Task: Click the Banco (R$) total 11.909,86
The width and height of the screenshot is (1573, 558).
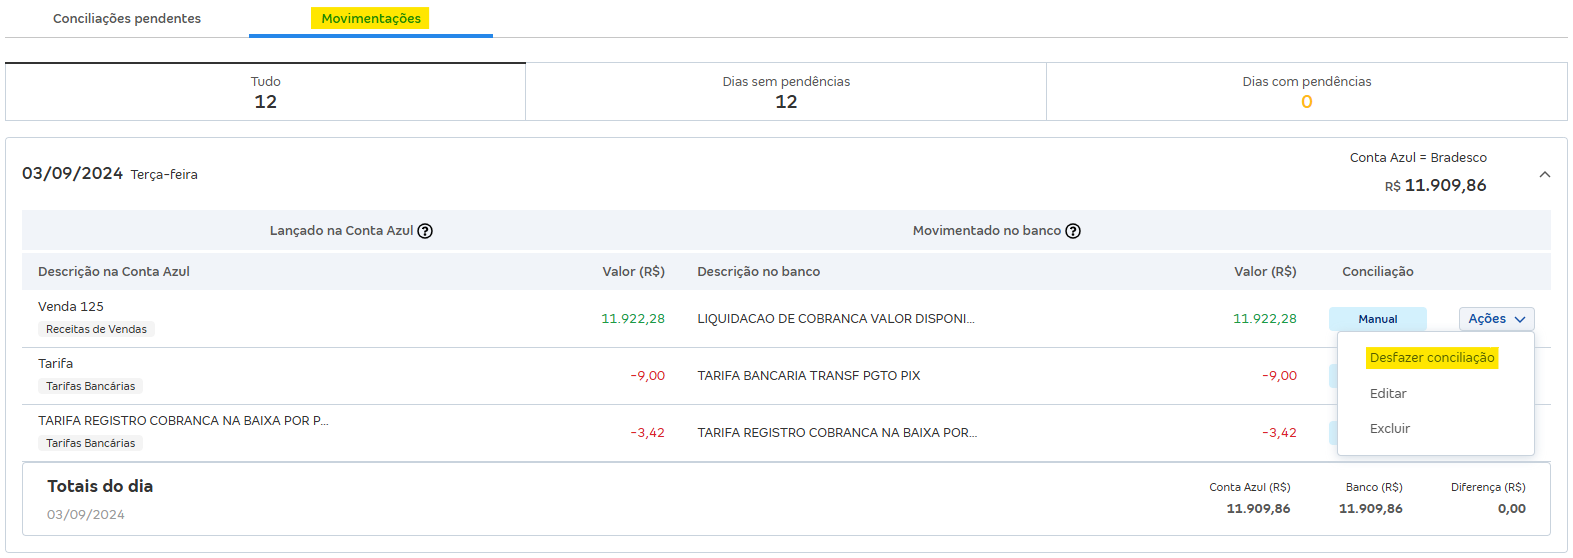Action: [x=1371, y=509]
